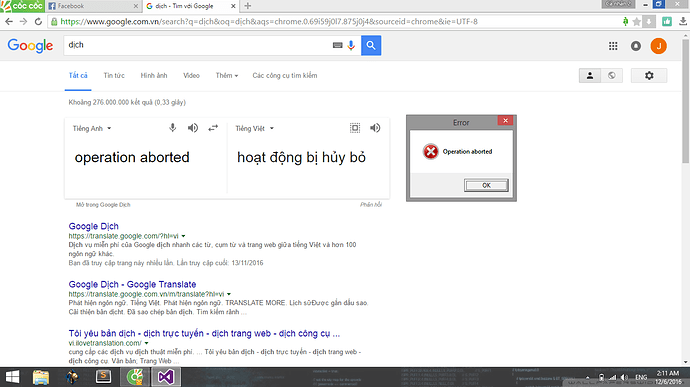Start voice search with microphone icon
The image size is (690, 387).
point(351,45)
